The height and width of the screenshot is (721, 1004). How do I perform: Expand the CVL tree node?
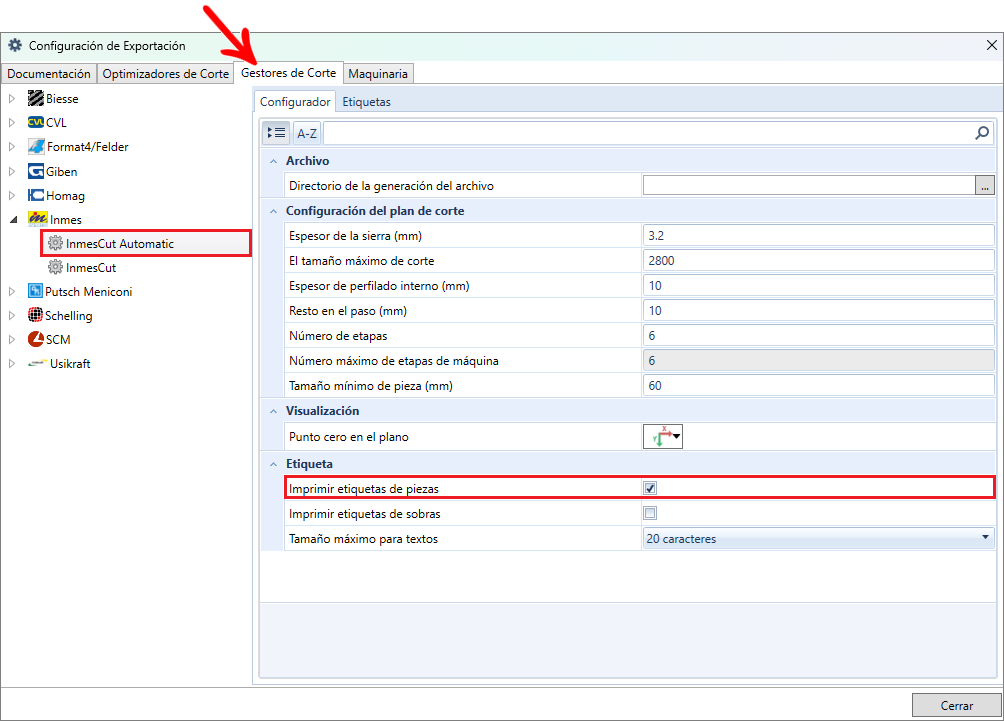click(x=12, y=122)
